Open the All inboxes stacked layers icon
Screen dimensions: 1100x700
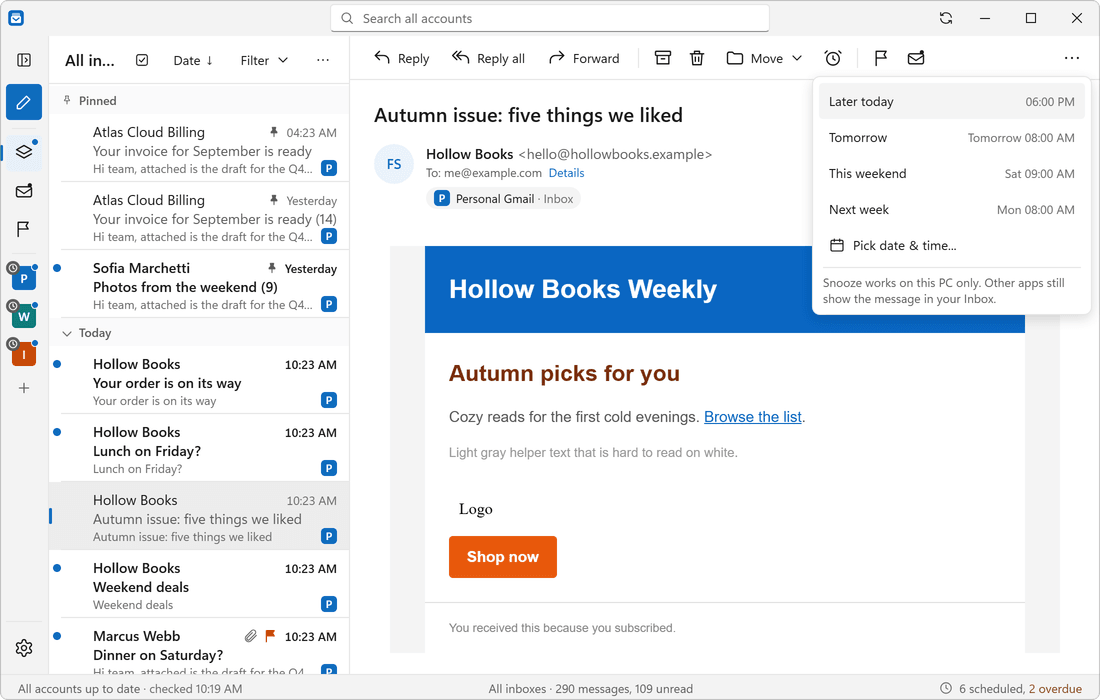coord(24,152)
